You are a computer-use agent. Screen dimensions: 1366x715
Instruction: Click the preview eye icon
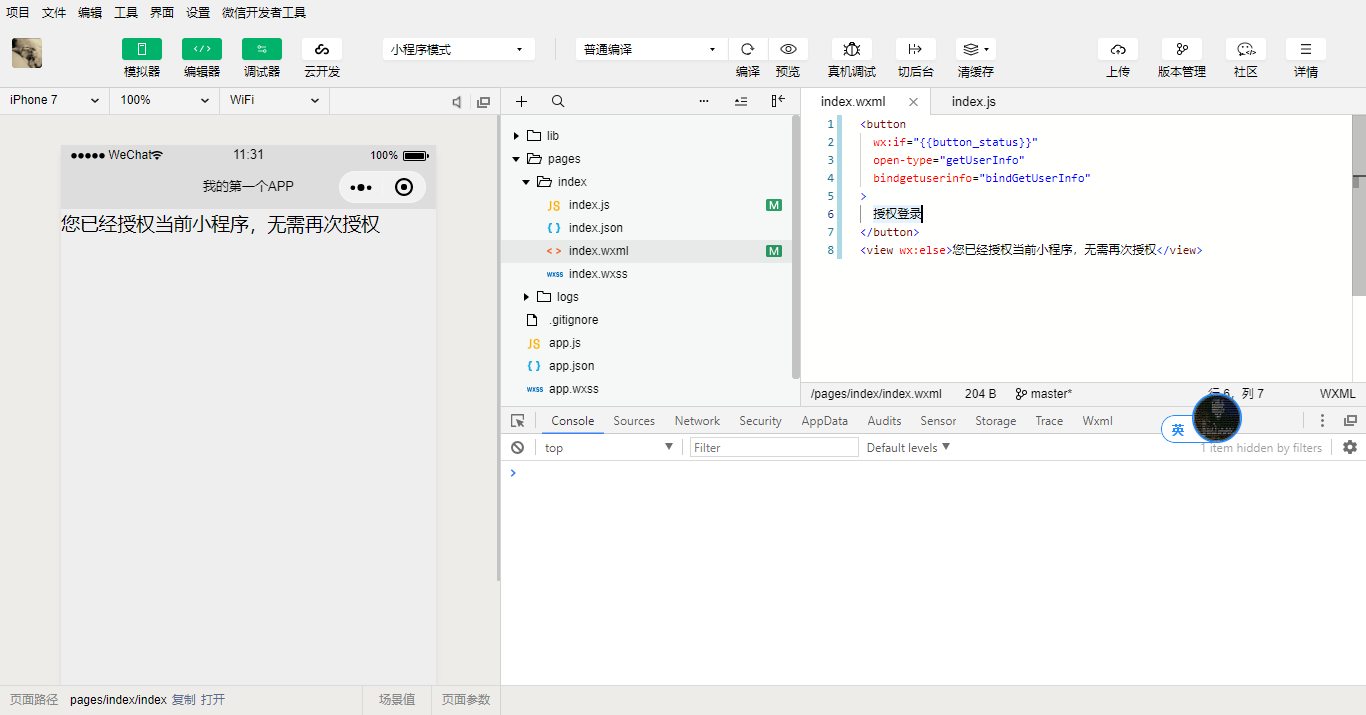click(788, 49)
